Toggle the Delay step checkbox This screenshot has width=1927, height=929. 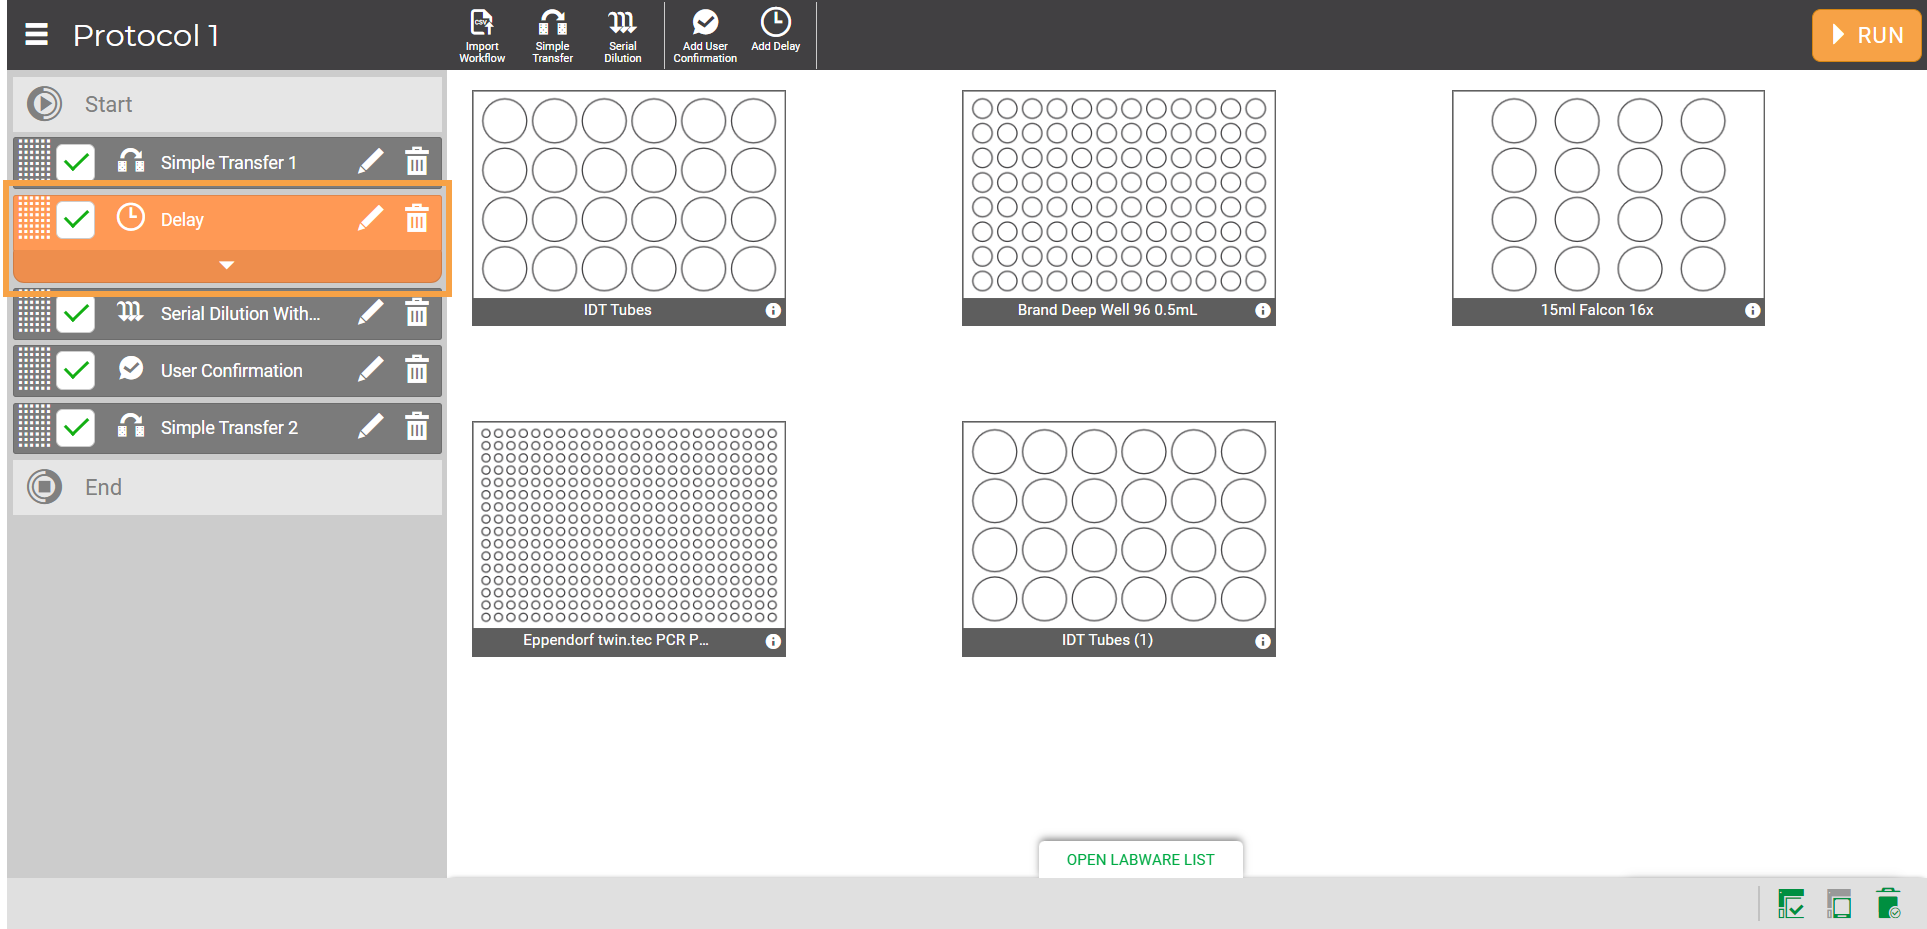pos(76,219)
